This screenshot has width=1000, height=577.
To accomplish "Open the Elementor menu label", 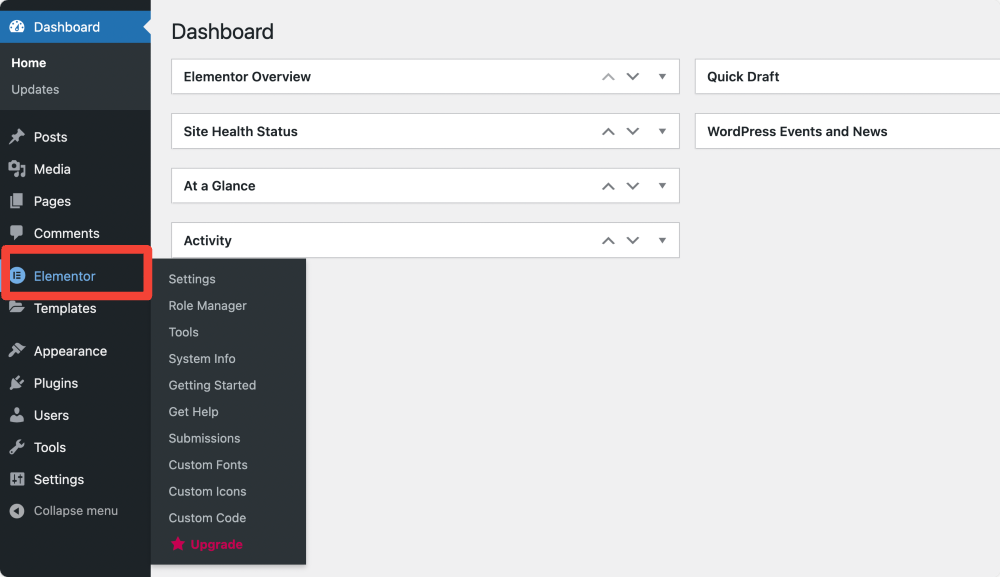I will tap(64, 276).
